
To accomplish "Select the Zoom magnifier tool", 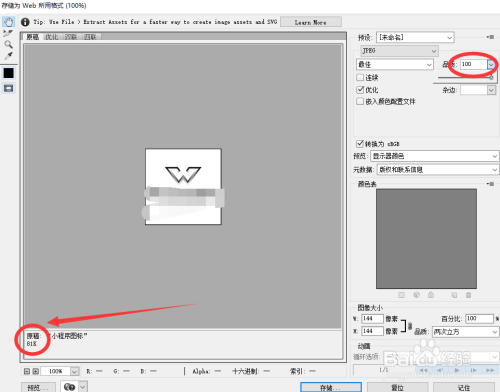I will tap(8, 44).
